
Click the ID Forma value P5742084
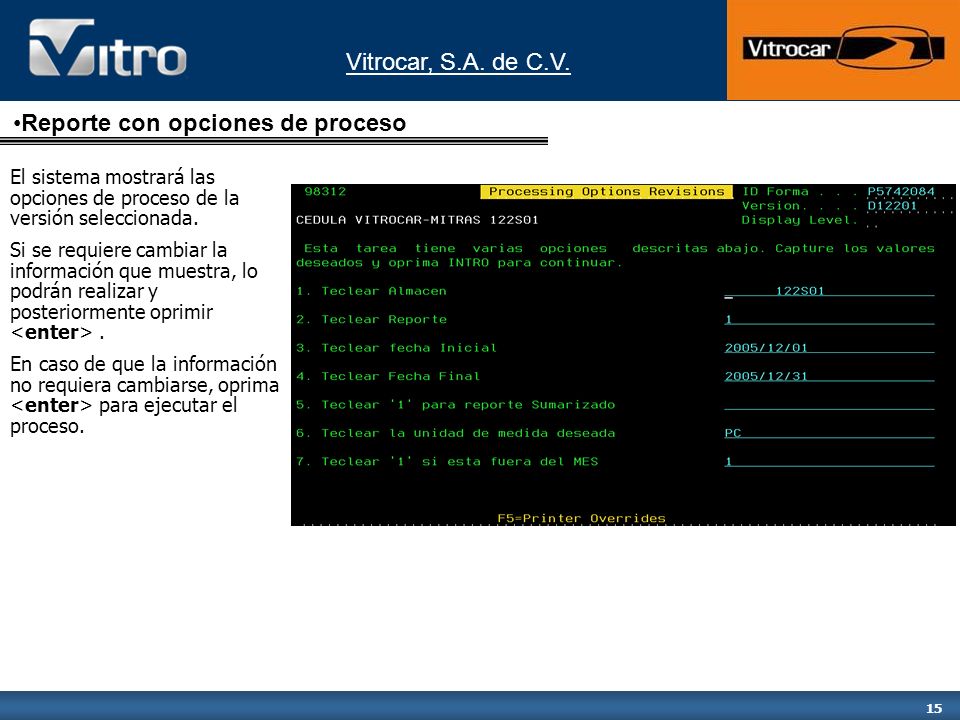[901, 192]
